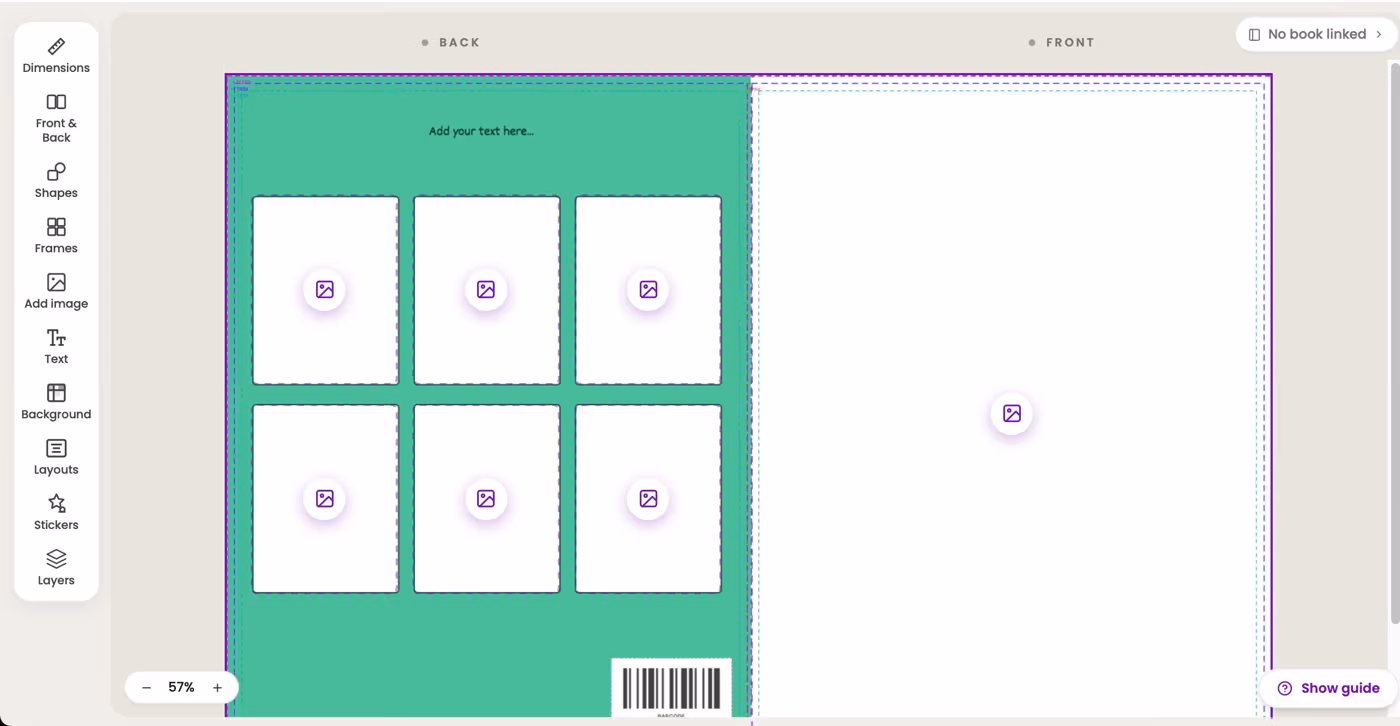The width and height of the screenshot is (1400, 726).
Task: Open the Frames panel
Action: coord(56,236)
